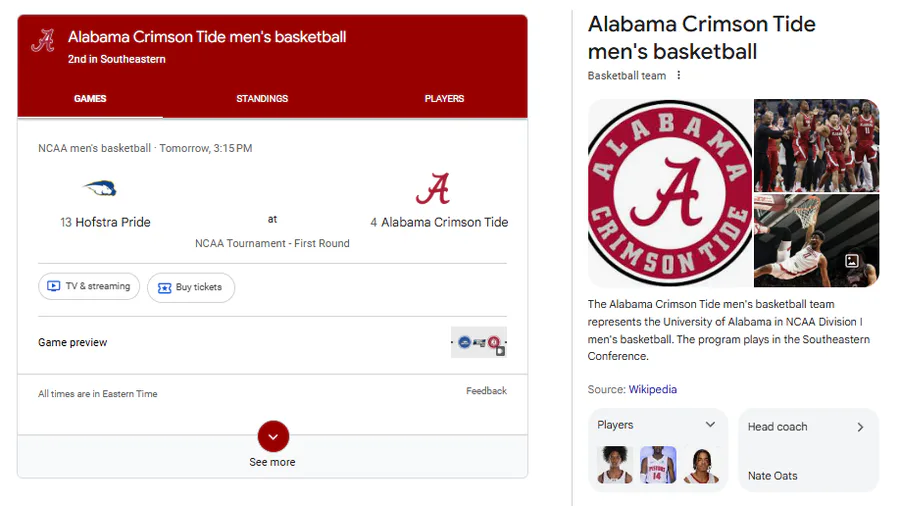This screenshot has height=506, width=900.
Task: Click the Hofstra Pride team logo
Action: (100, 187)
